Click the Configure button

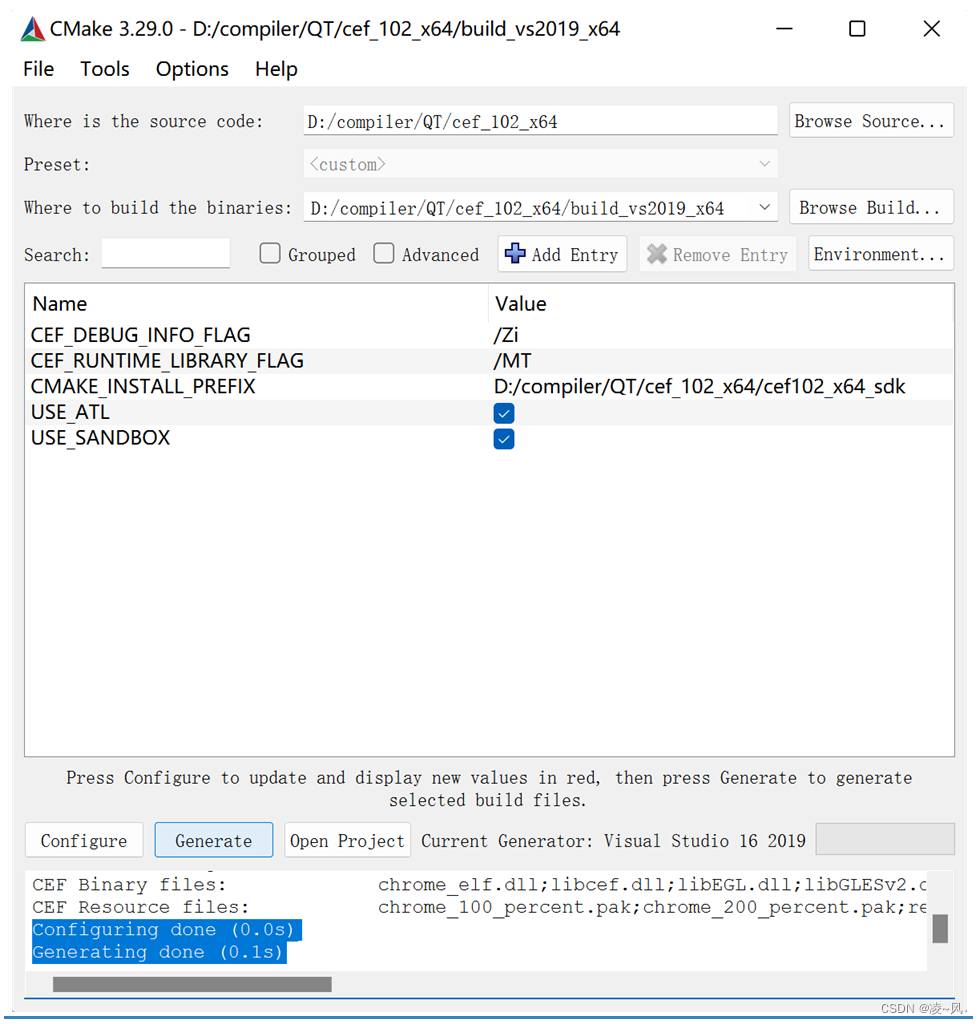click(x=84, y=840)
